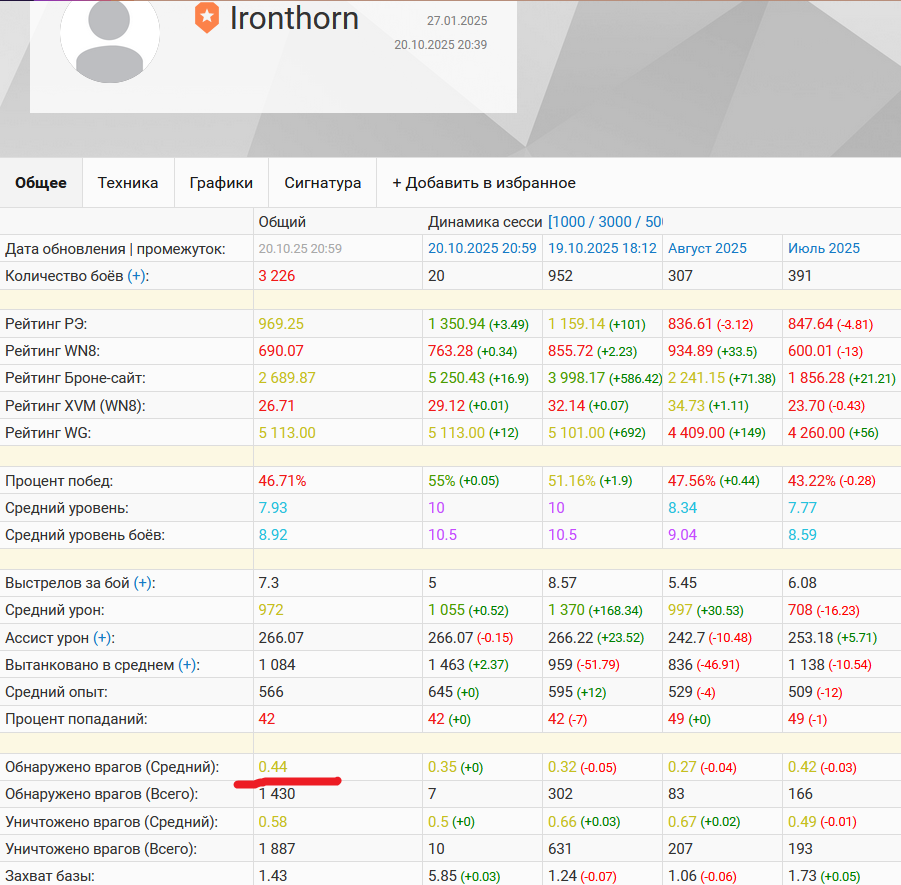Switch to the Техника tab
This screenshot has height=885, width=901.
click(x=128, y=183)
